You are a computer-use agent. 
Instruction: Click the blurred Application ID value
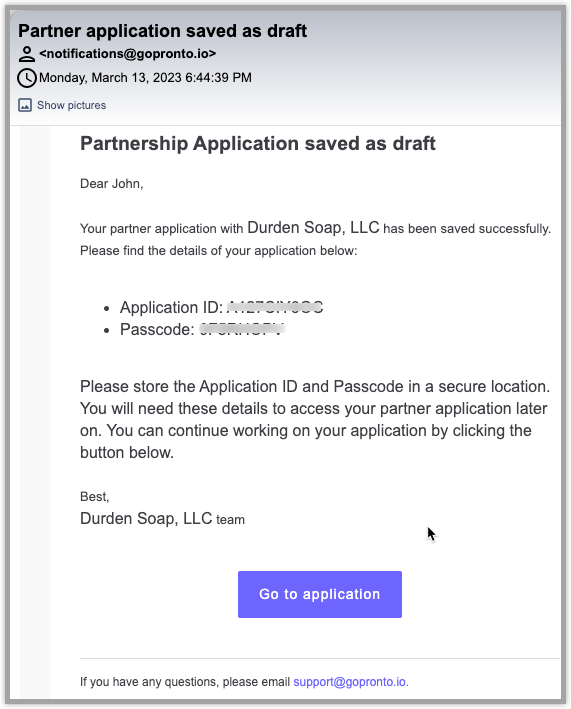point(274,307)
